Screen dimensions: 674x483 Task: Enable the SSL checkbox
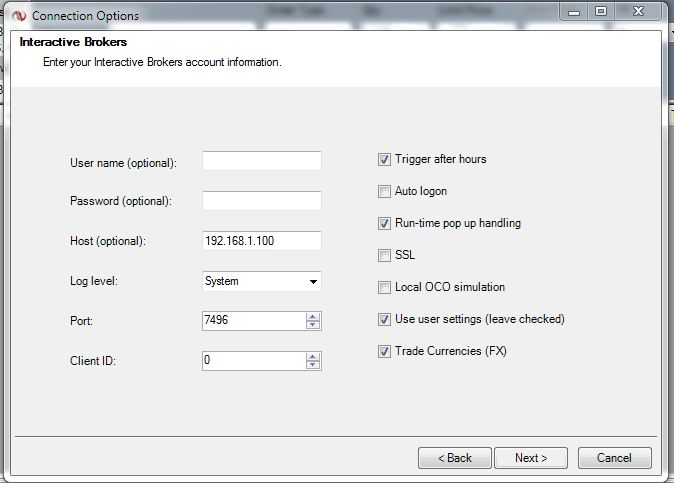pos(384,255)
